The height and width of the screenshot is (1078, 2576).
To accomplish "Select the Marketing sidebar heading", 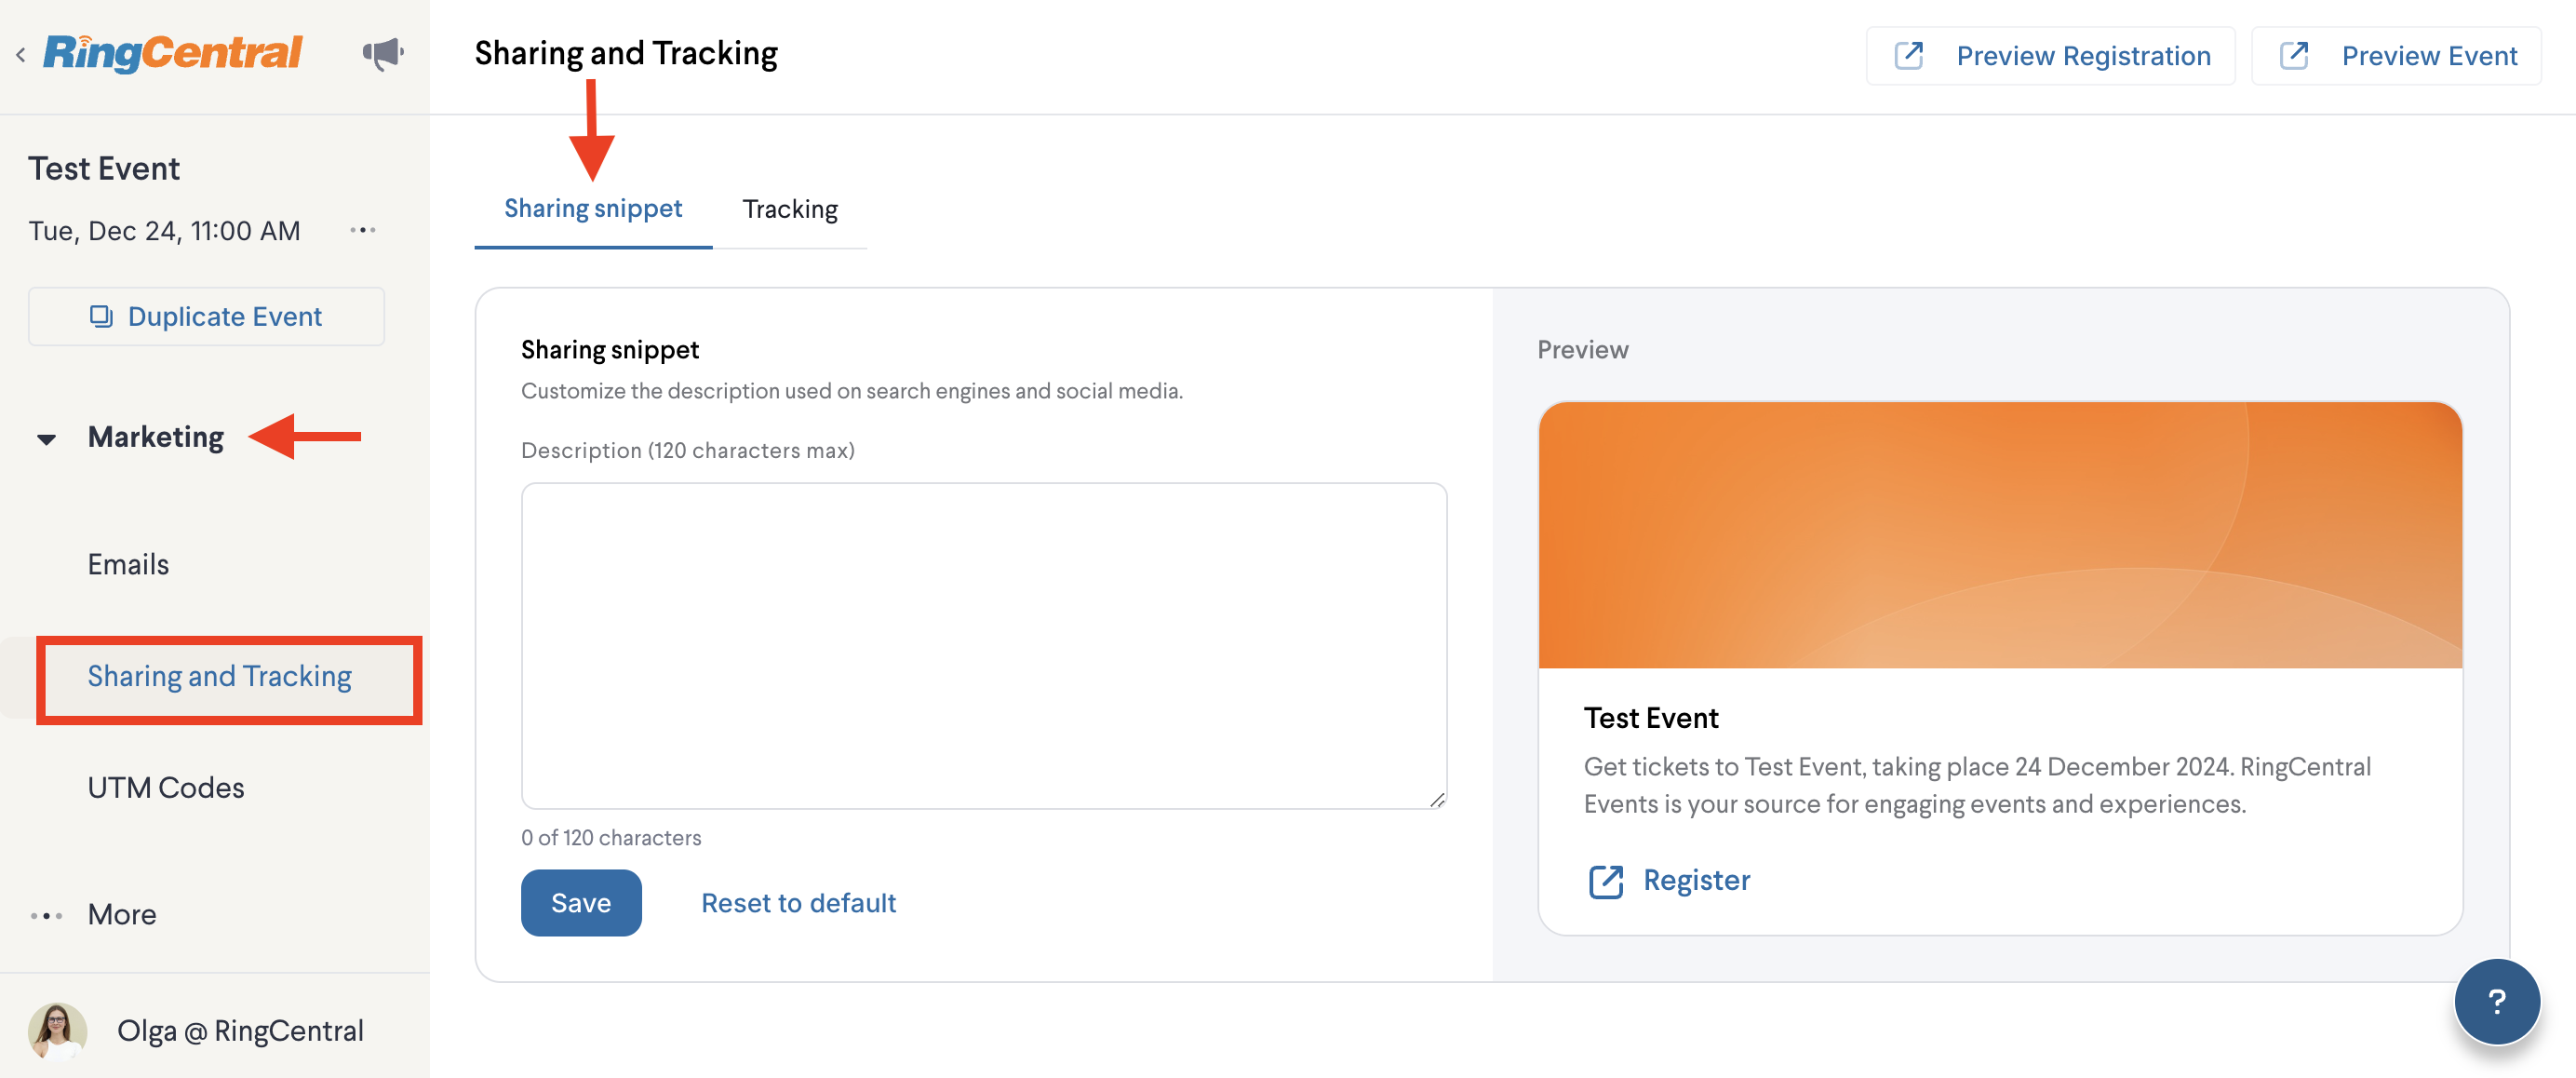I will click(156, 437).
